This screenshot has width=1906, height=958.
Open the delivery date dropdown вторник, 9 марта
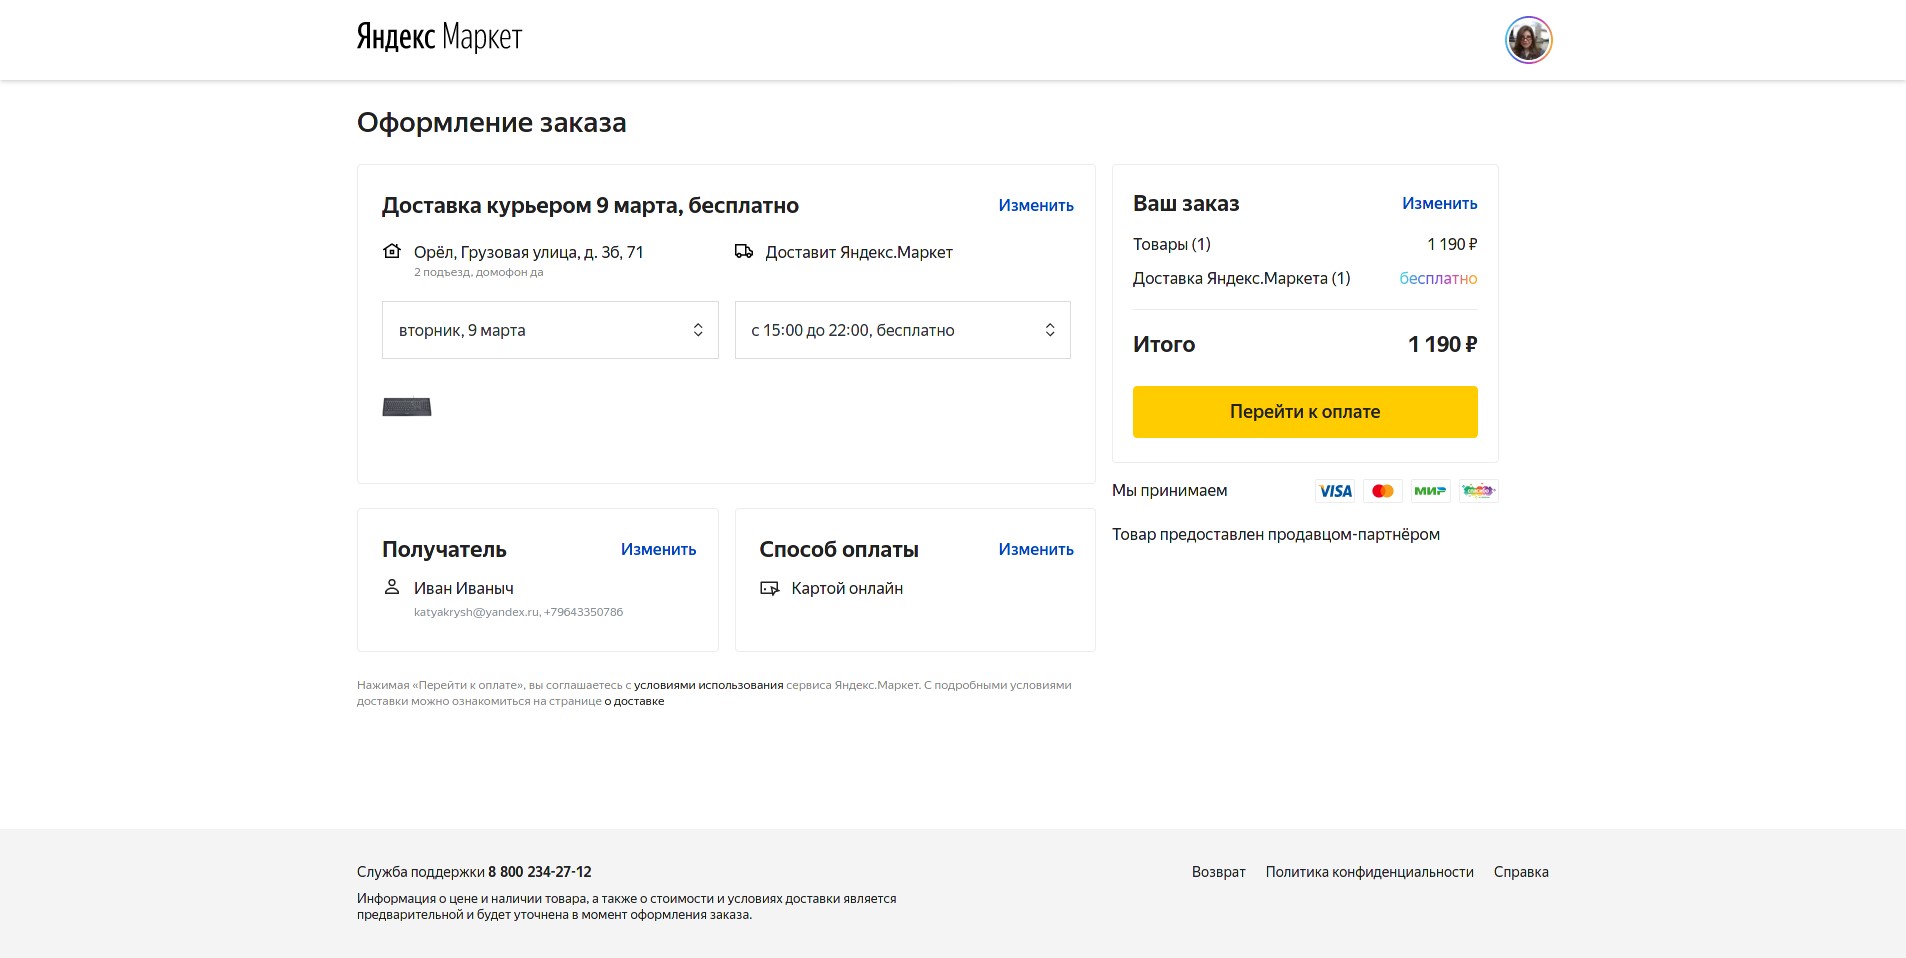(x=550, y=330)
